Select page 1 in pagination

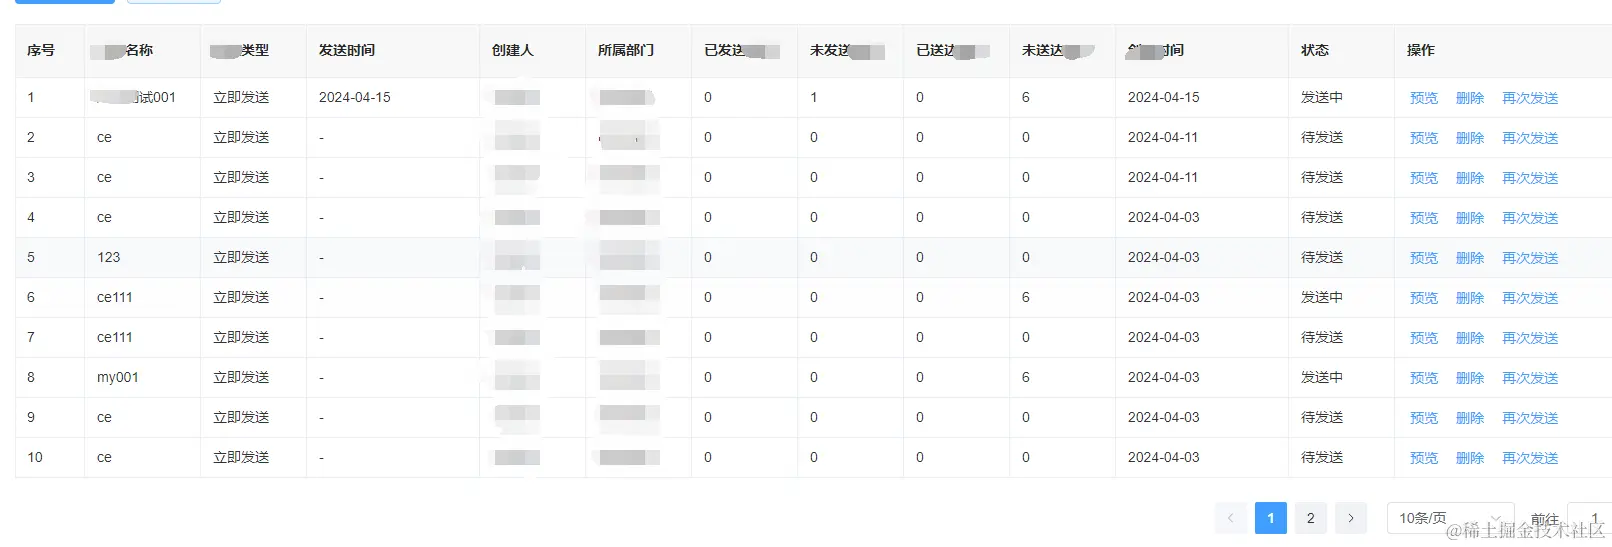click(1270, 518)
